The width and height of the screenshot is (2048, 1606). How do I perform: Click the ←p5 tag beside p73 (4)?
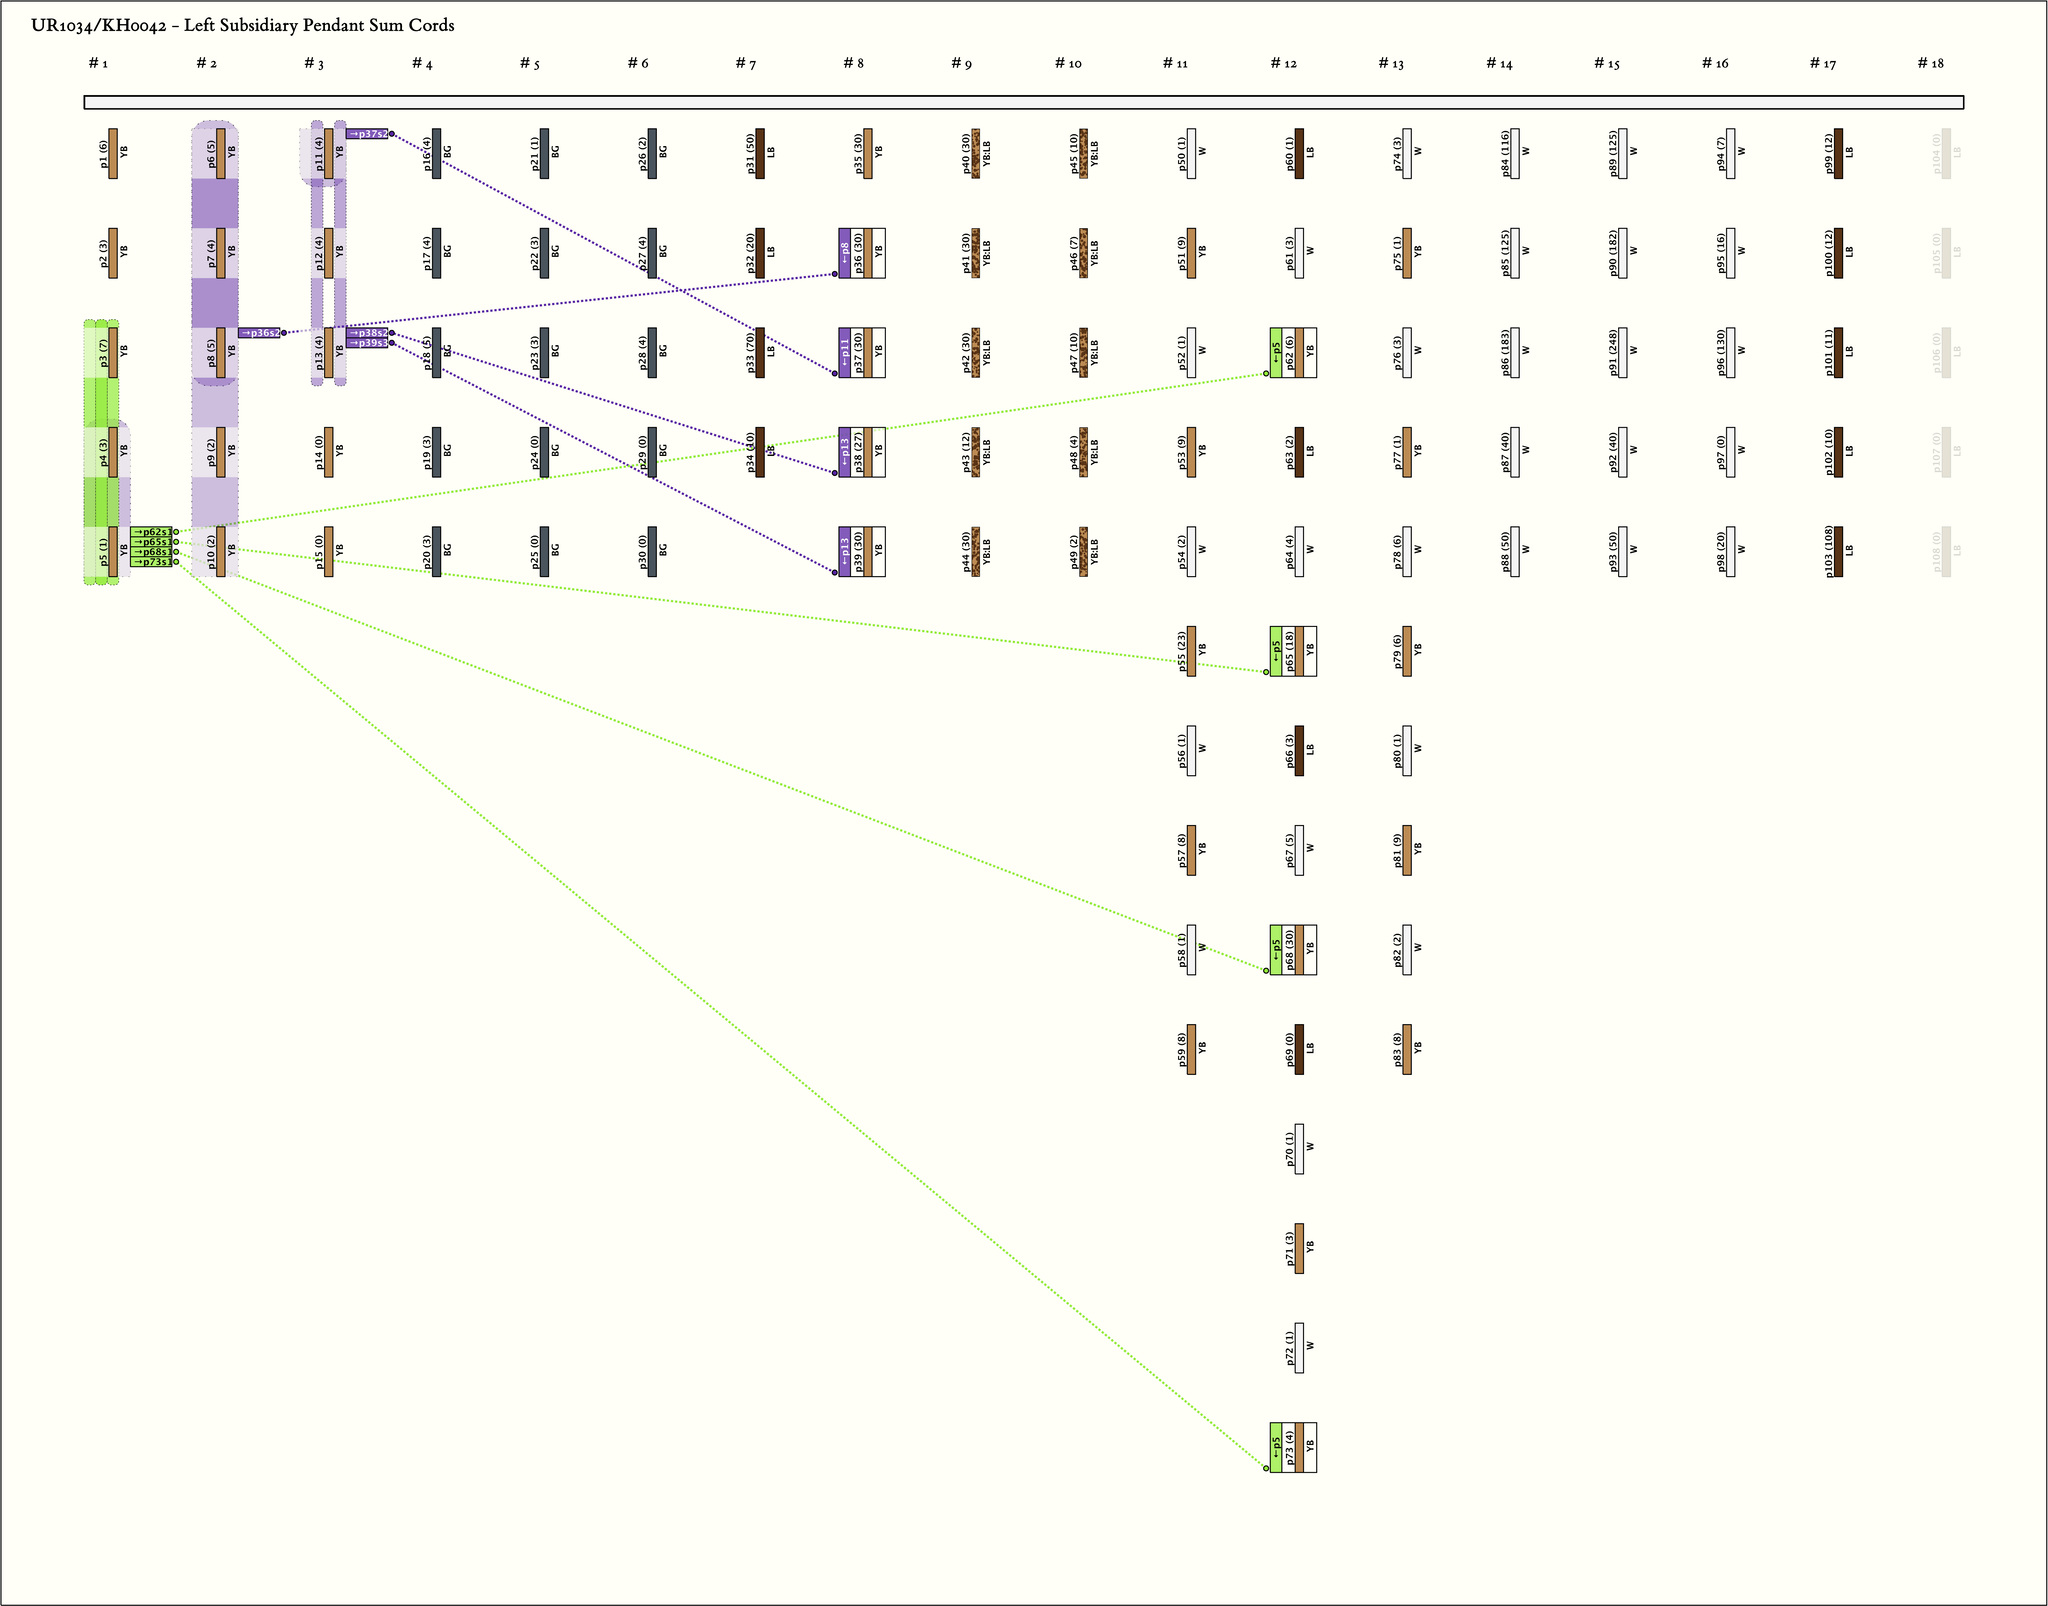[x=1276, y=1448]
